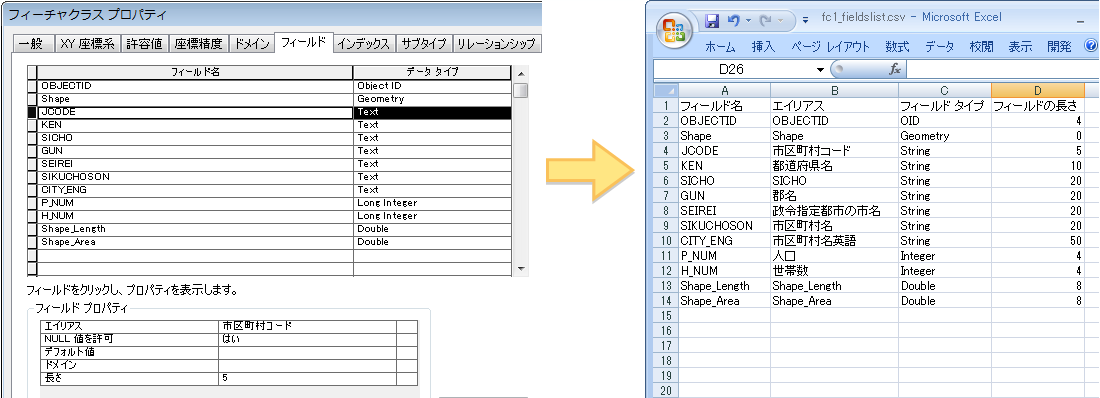Click Excel cell 政令指定都市の市名
This screenshot has width=1100, height=398.
pos(834,211)
